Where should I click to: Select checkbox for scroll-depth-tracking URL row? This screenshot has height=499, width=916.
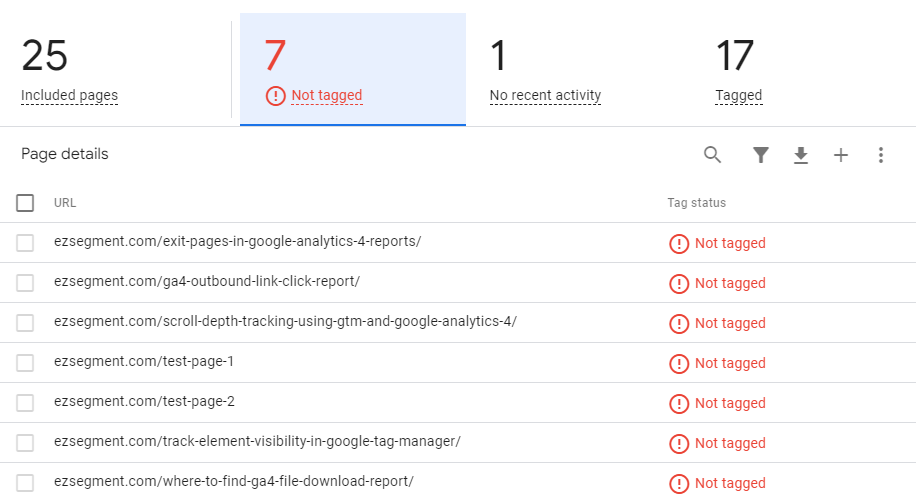(25, 322)
